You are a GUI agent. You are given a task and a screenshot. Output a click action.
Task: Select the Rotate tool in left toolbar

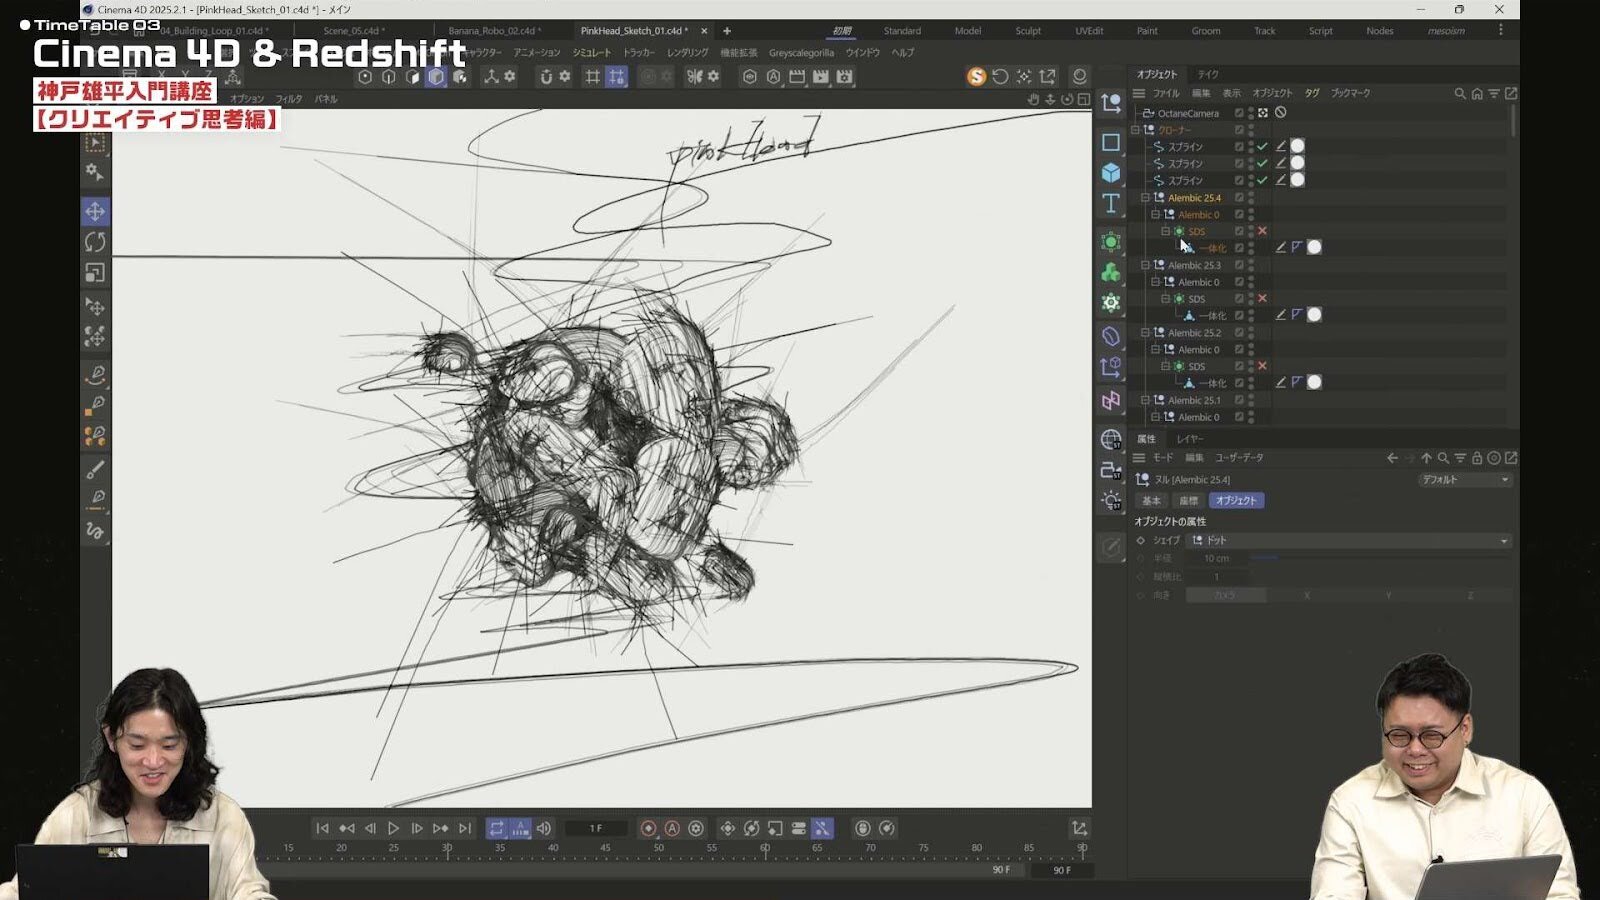pyautogui.click(x=95, y=242)
